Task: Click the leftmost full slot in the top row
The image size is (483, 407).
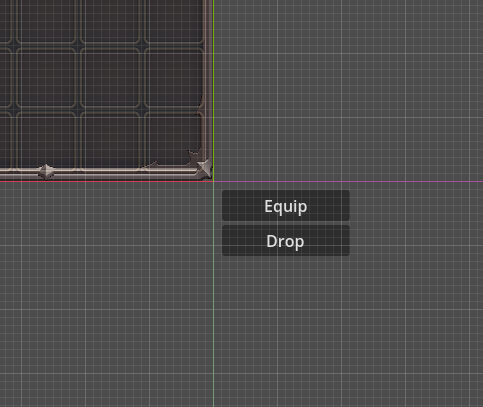Action: coord(46,21)
